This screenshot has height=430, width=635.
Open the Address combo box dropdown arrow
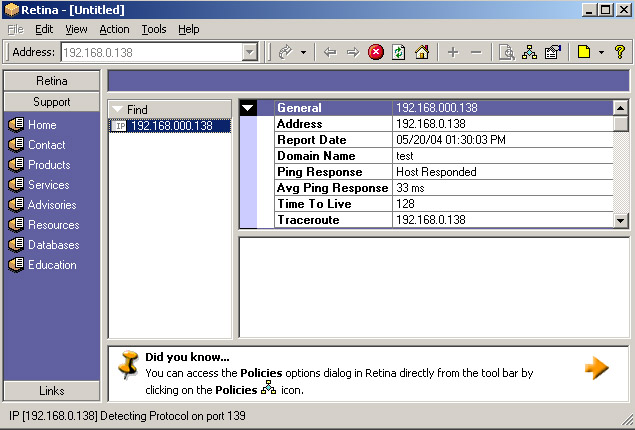tap(250, 52)
